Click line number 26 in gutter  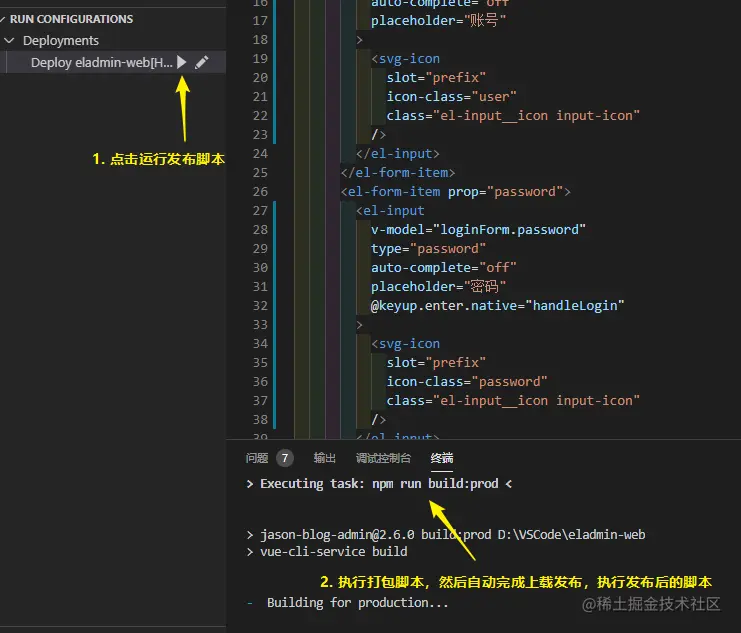pos(260,191)
